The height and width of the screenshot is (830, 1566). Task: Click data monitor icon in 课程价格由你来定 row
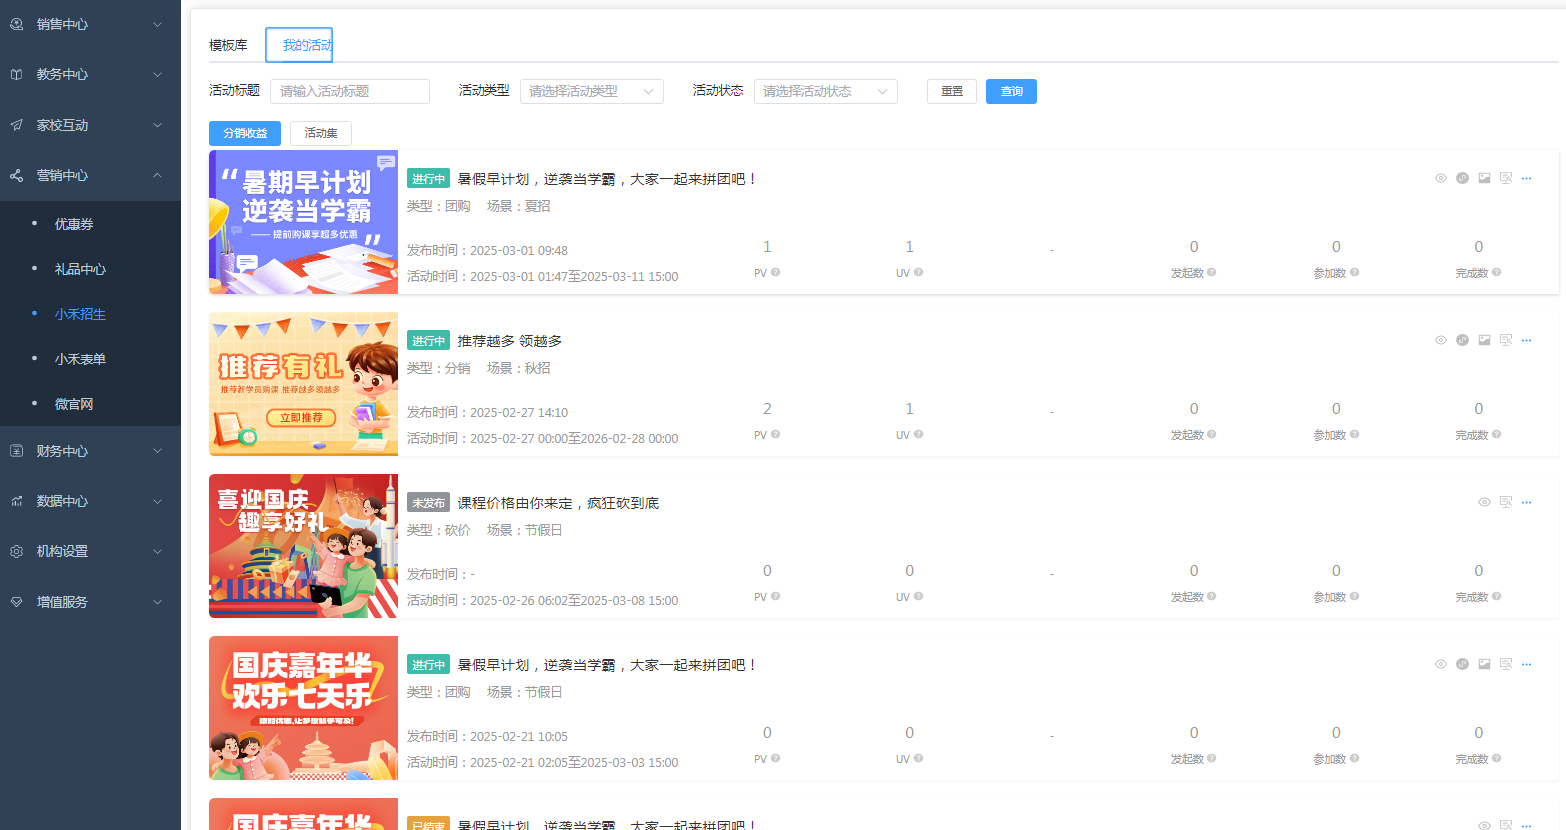[1505, 502]
